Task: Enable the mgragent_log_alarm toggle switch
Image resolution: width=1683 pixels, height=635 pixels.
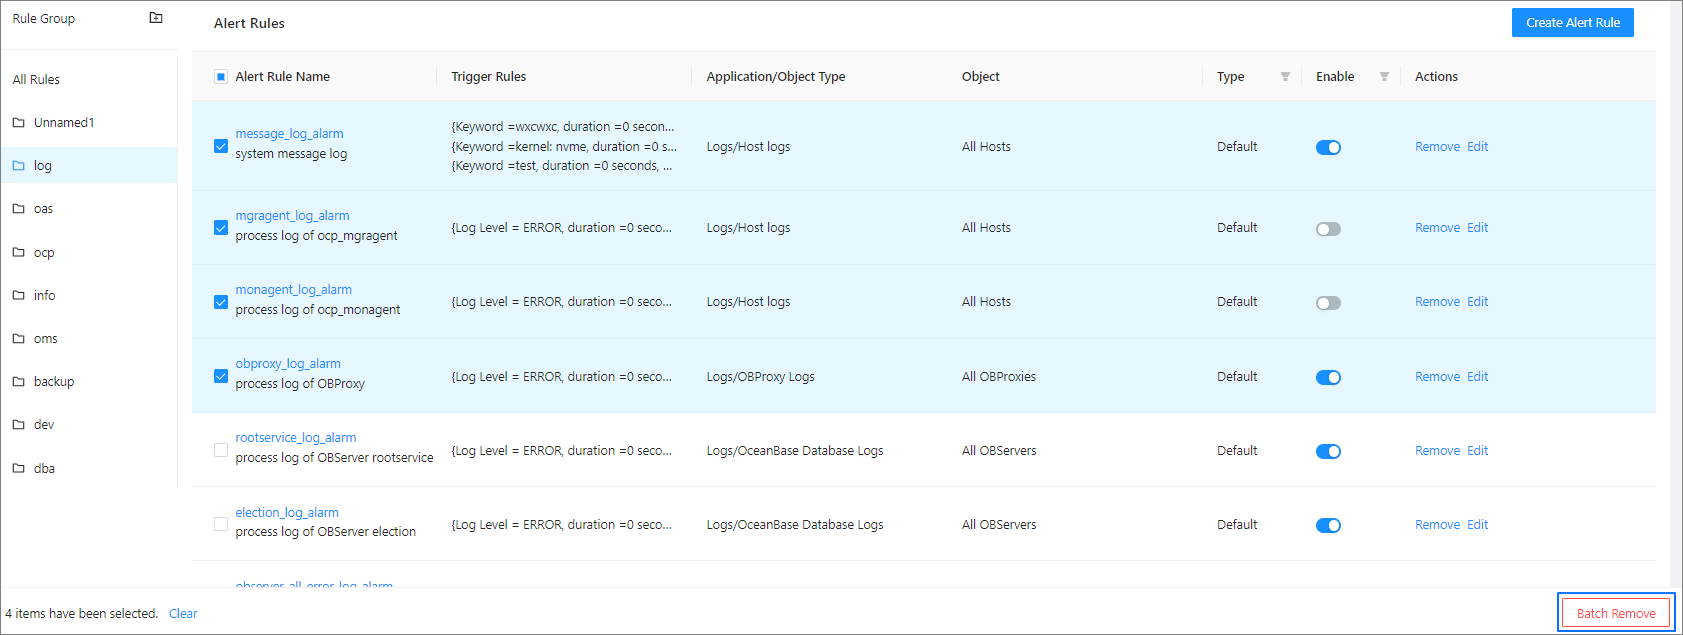Action: [x=1328, y=229]
